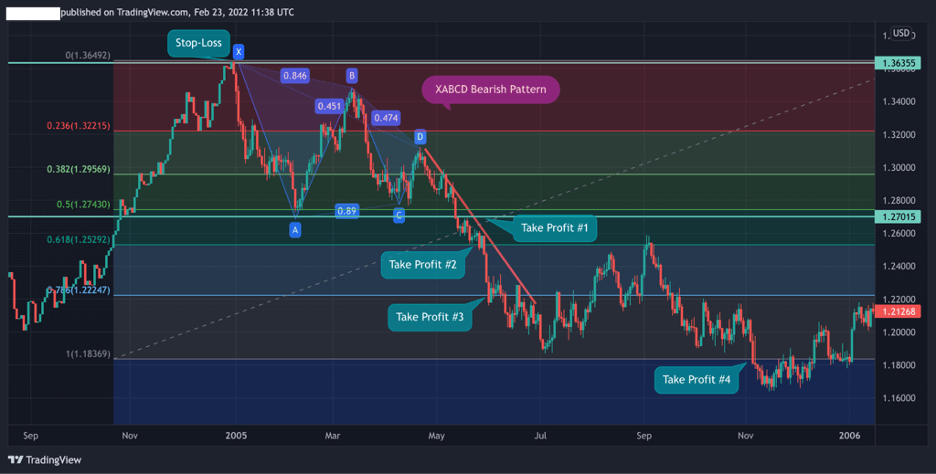Click the Take Profit #3 callout
The image size is (936, 474).
point(430,317)
